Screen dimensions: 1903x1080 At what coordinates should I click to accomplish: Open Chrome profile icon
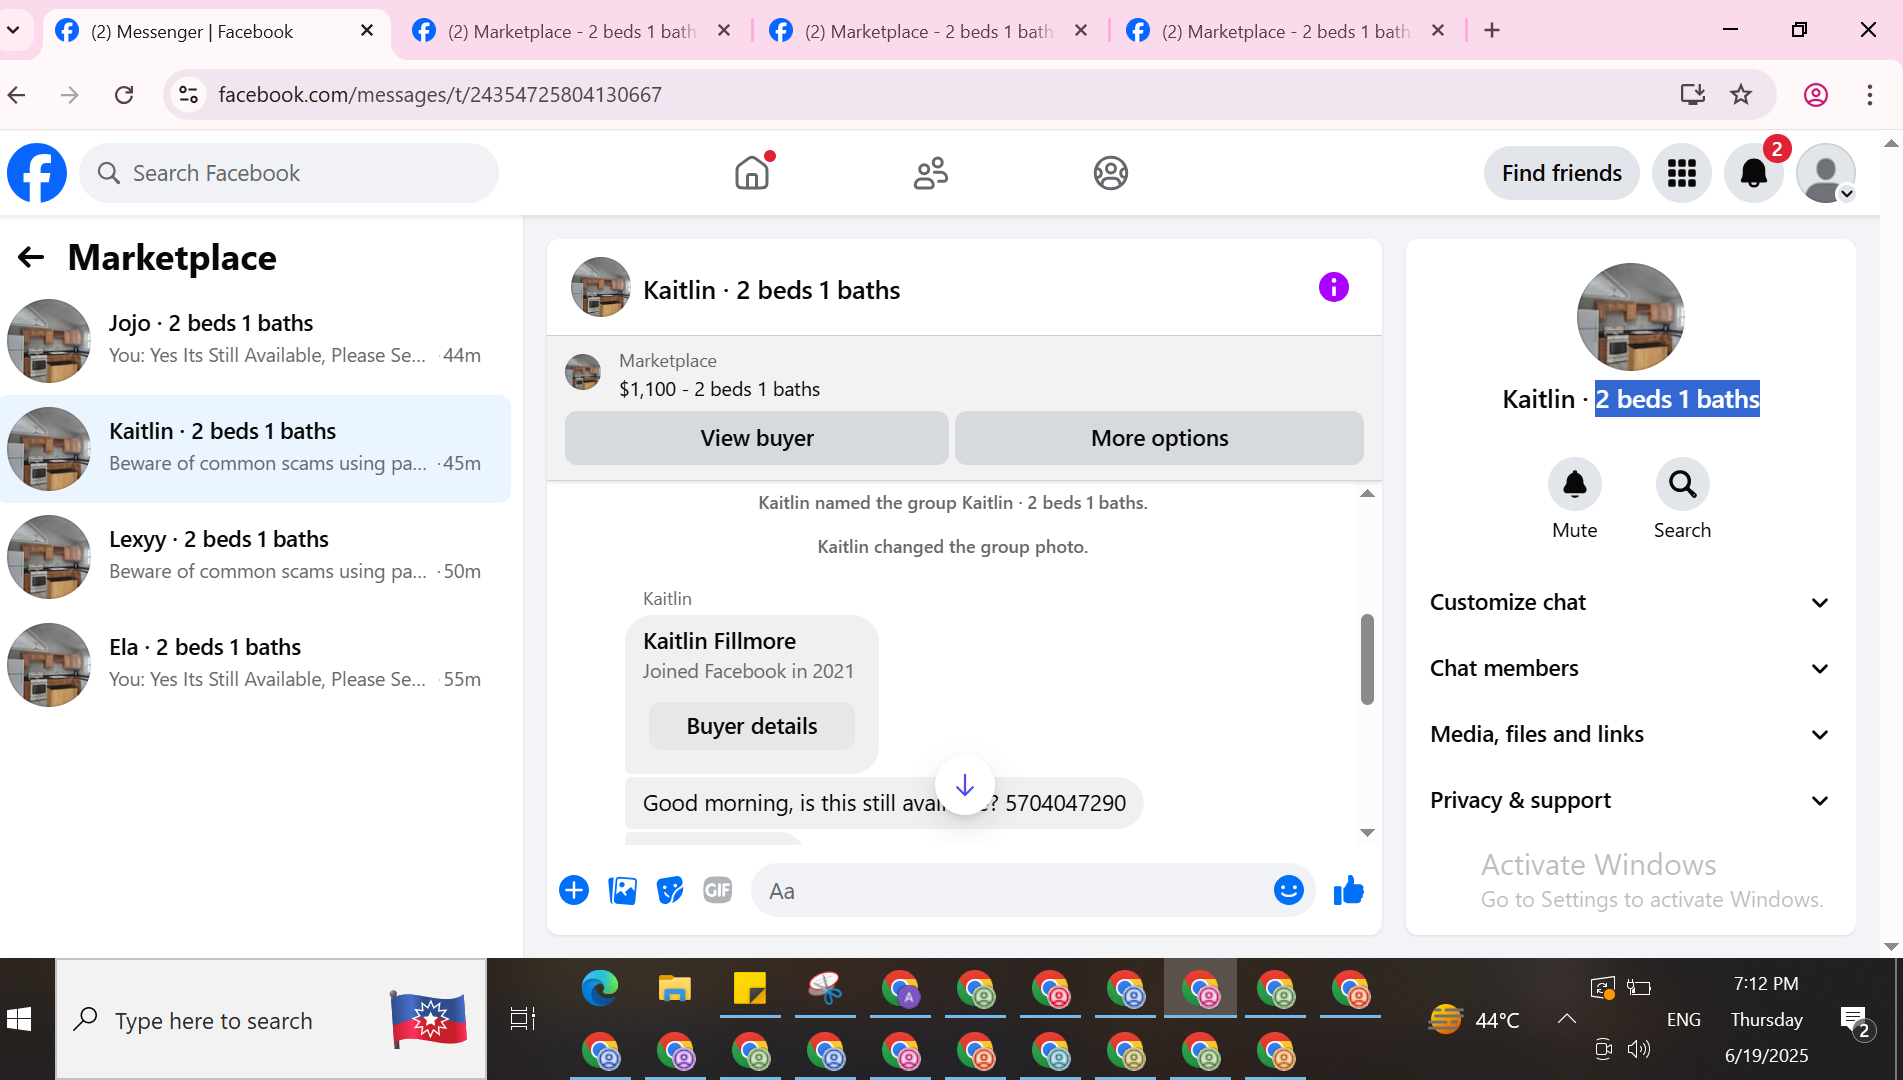coord(1816,95)
